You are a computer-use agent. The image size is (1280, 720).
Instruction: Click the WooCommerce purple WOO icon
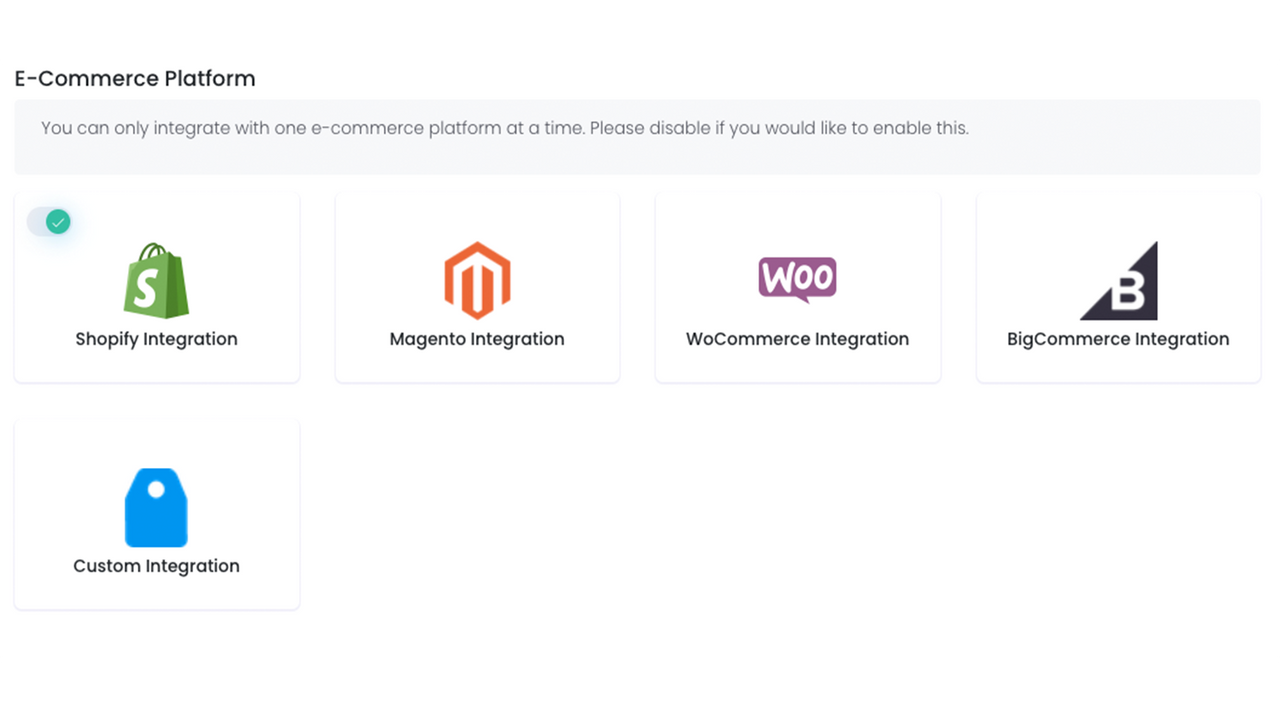click(x=797, y=279)
